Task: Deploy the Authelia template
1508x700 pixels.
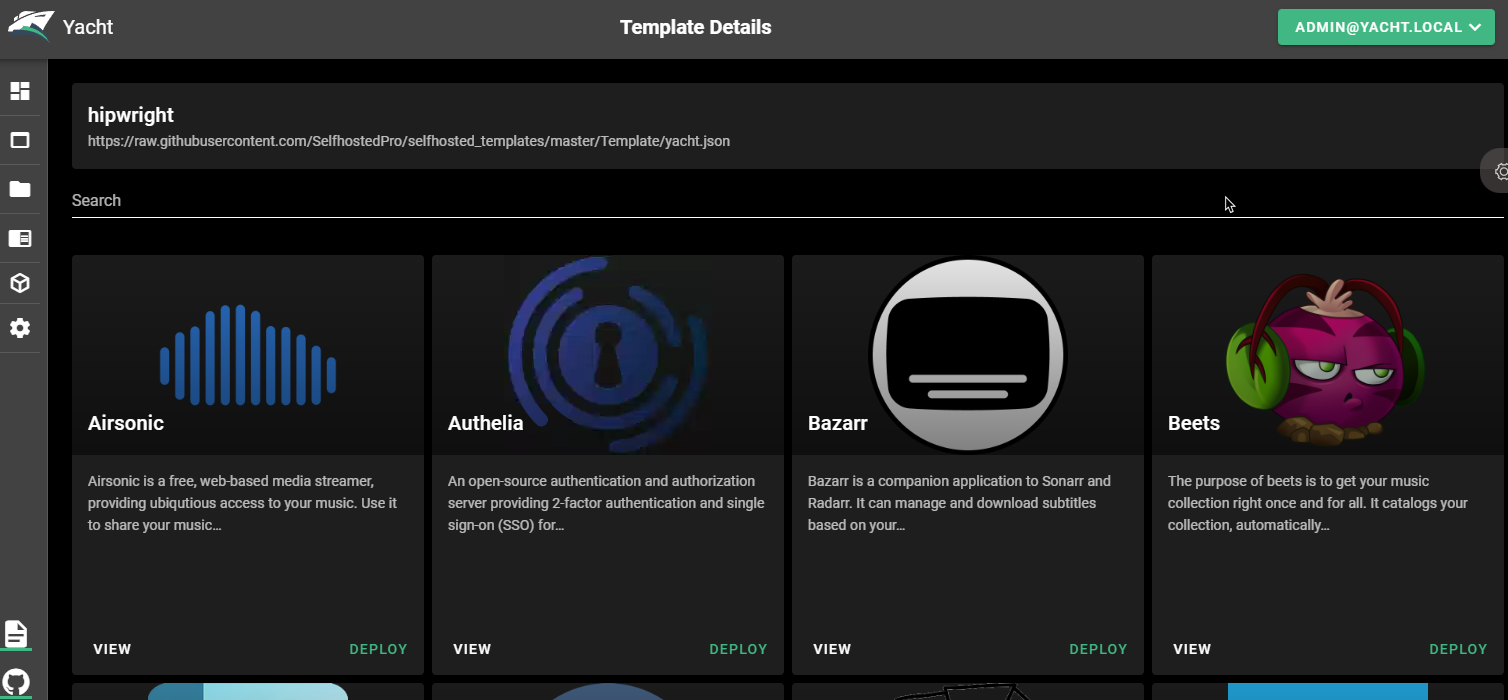Action: click(x=738, y=649)
